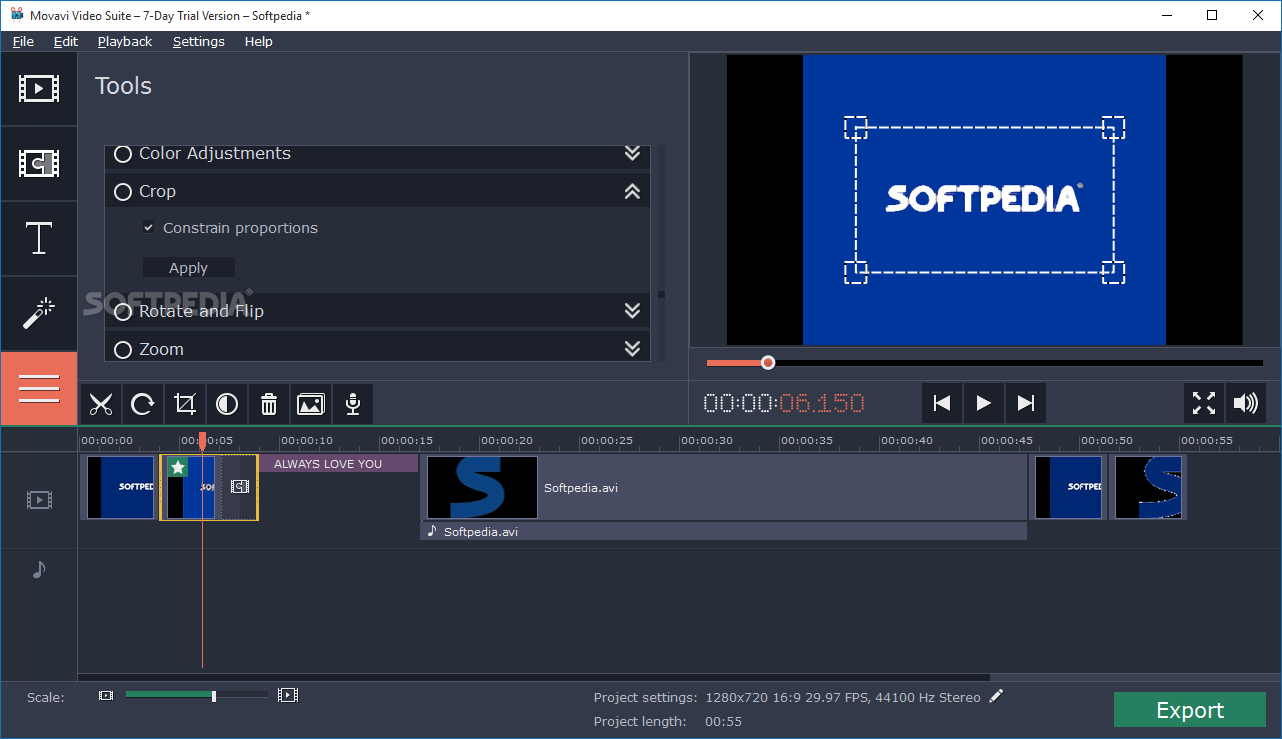Select the More tools hamburger tab
The height and width of the screenshot is (739, 1282).
click(x=39, y=389)
